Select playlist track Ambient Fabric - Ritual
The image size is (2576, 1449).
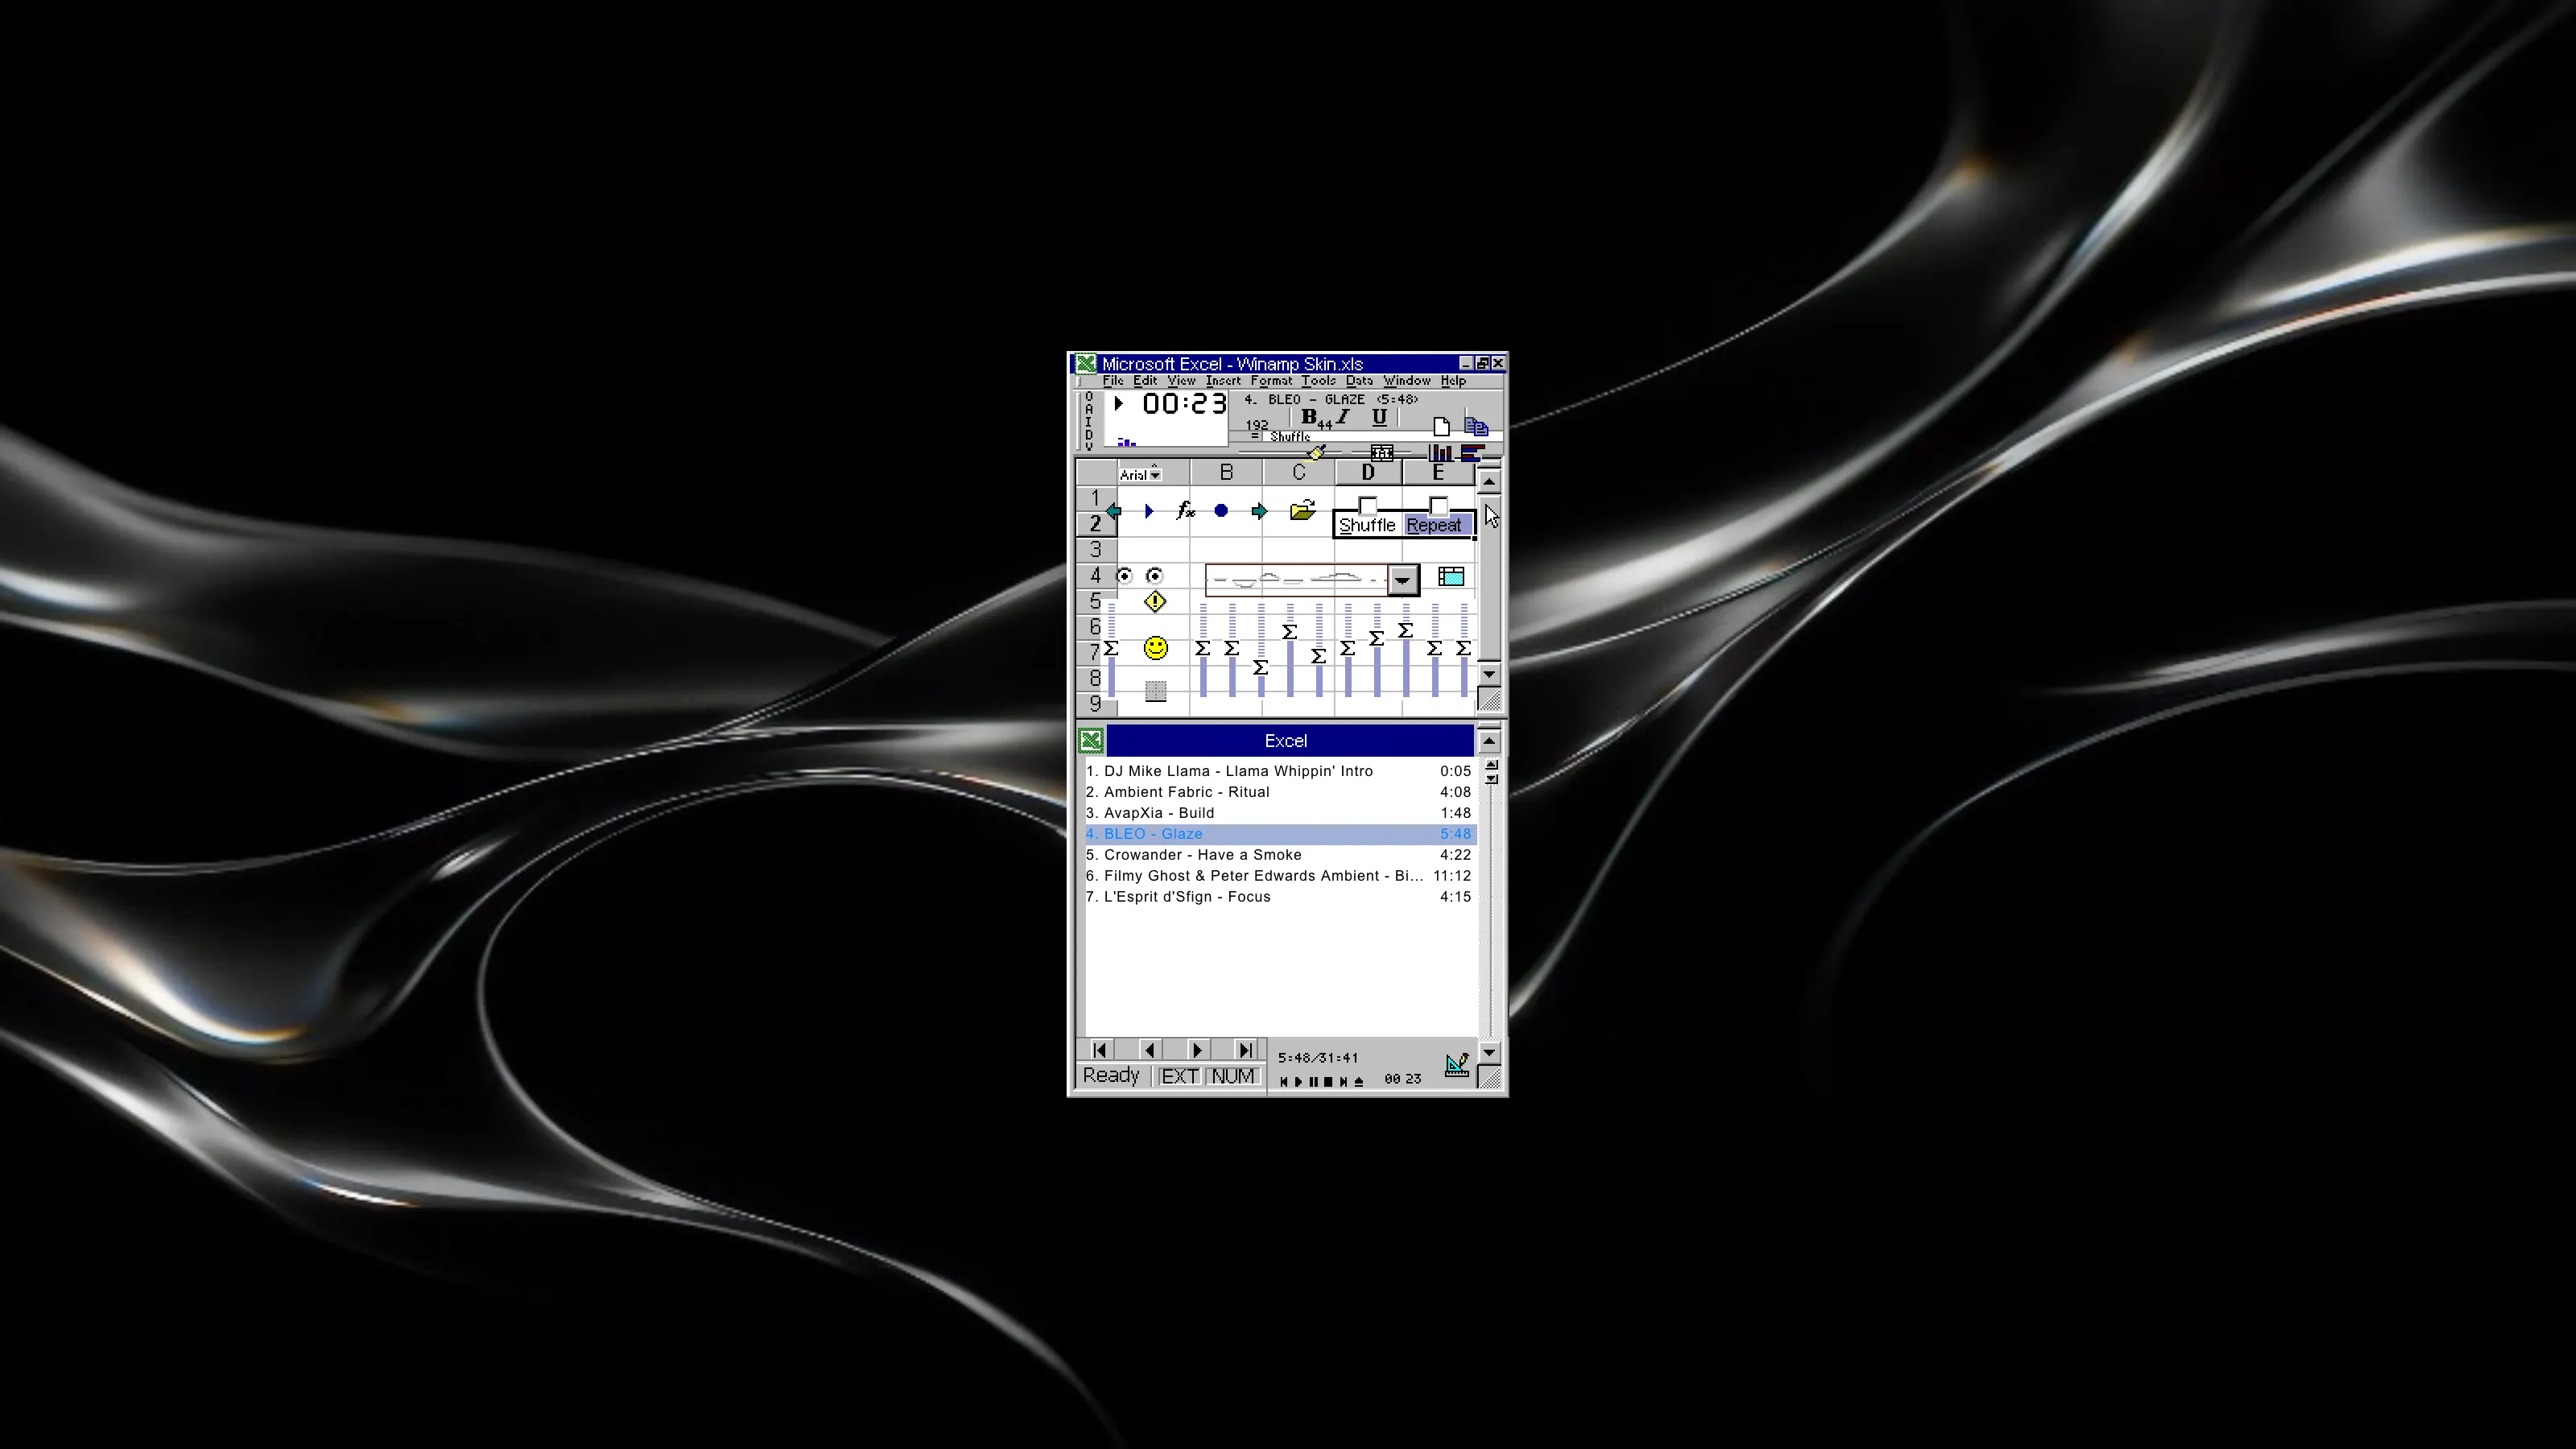[x=1279, y=792]
